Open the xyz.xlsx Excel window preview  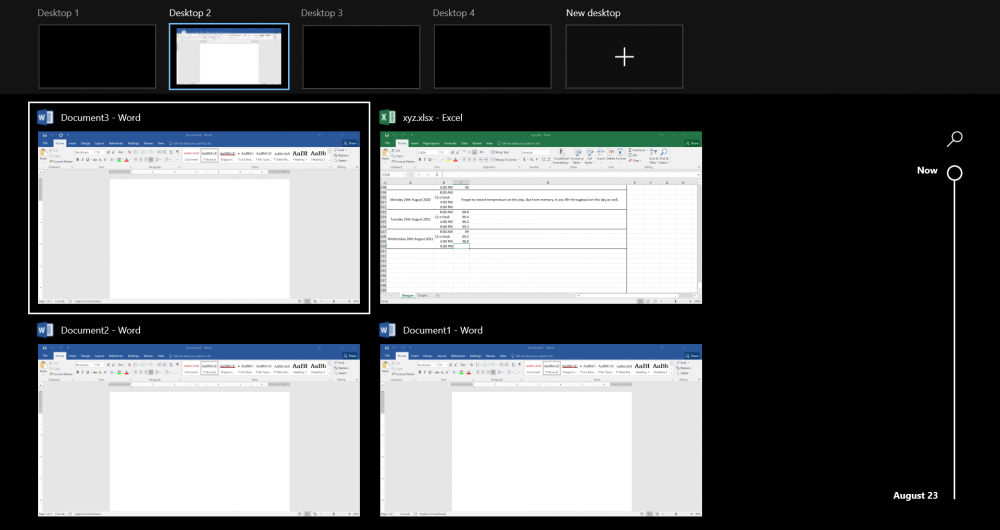click(541, 217)
